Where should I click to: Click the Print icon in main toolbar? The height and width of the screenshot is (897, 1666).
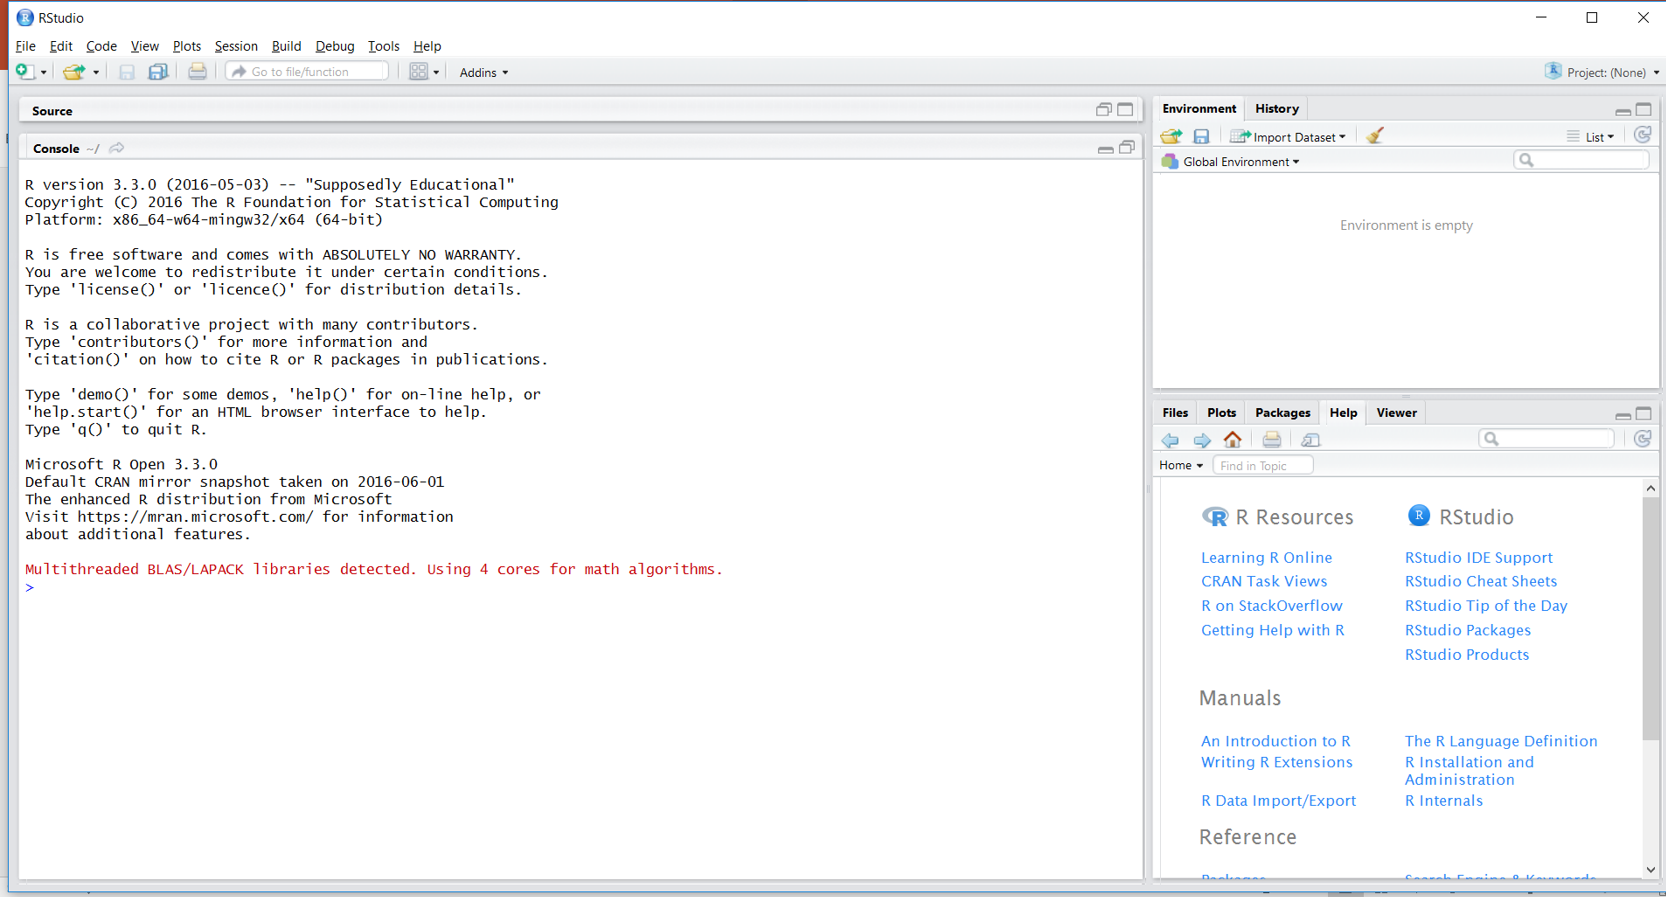click(x=197, y=72)
